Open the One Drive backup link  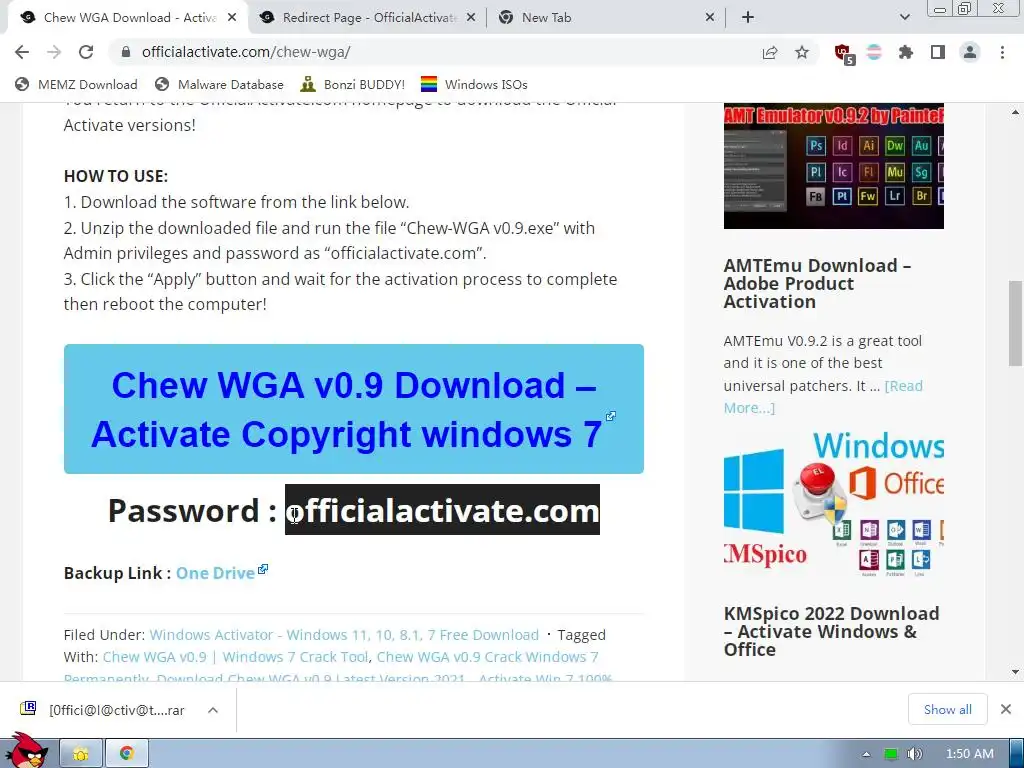pyautogui.click(x=216, y=573)
